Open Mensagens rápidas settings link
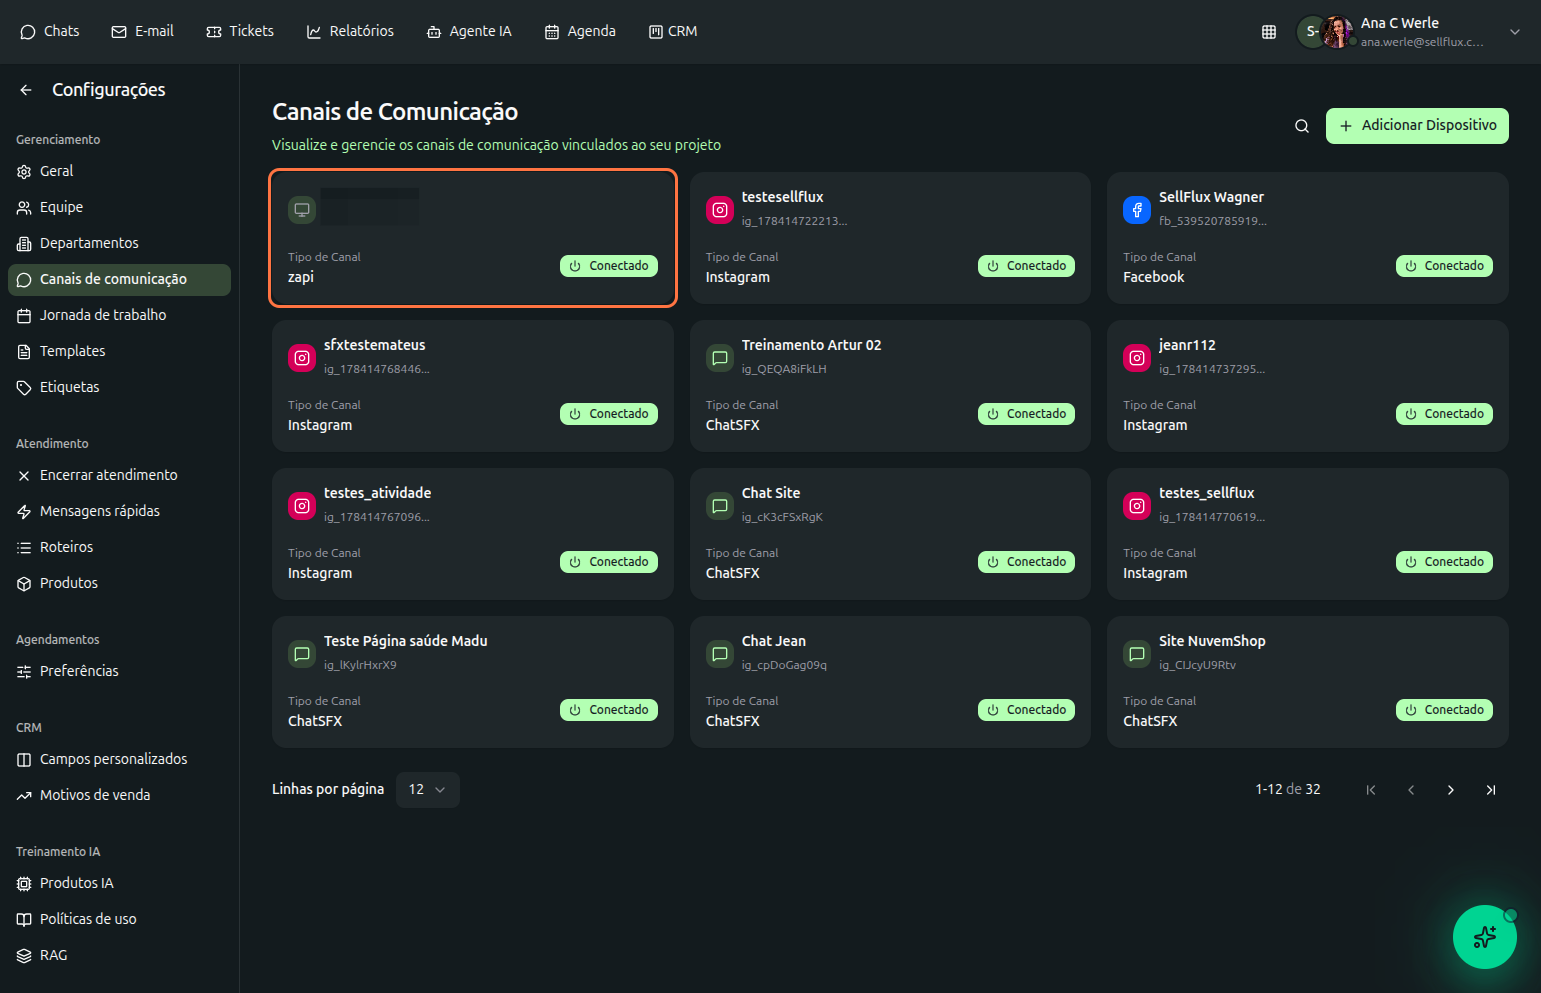The height and width of the screenshot is (993, 1541). point(99,511)
